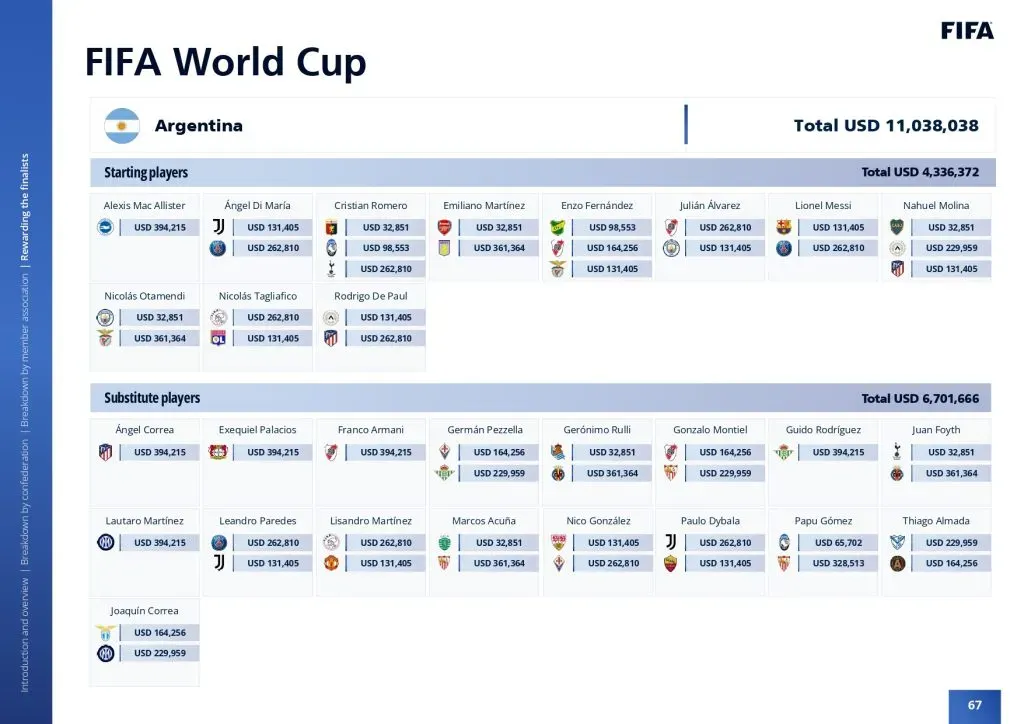The width and height of the screenshot is (1024, 724).
Task: Click Tottenham crest under Cristian Romero
Action: 331,269
